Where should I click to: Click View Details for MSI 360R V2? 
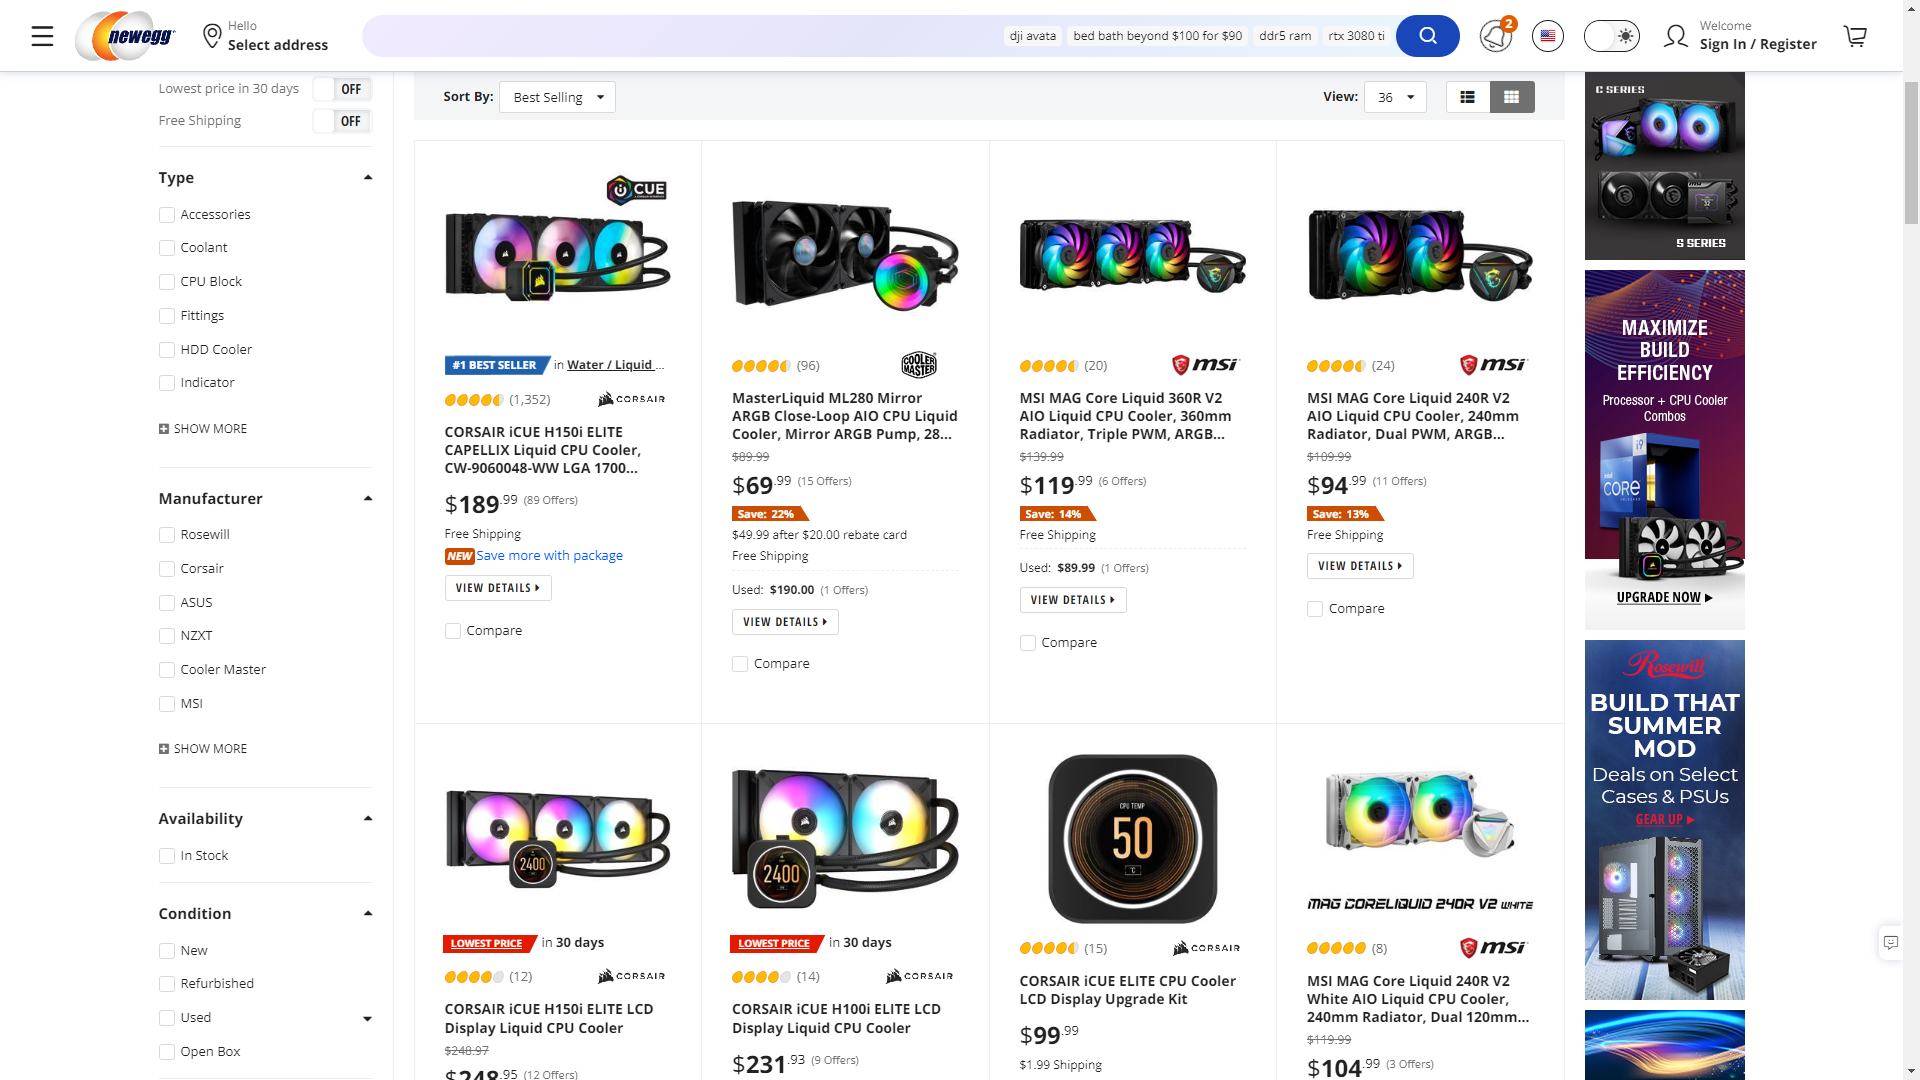(x=1072, y=600)
